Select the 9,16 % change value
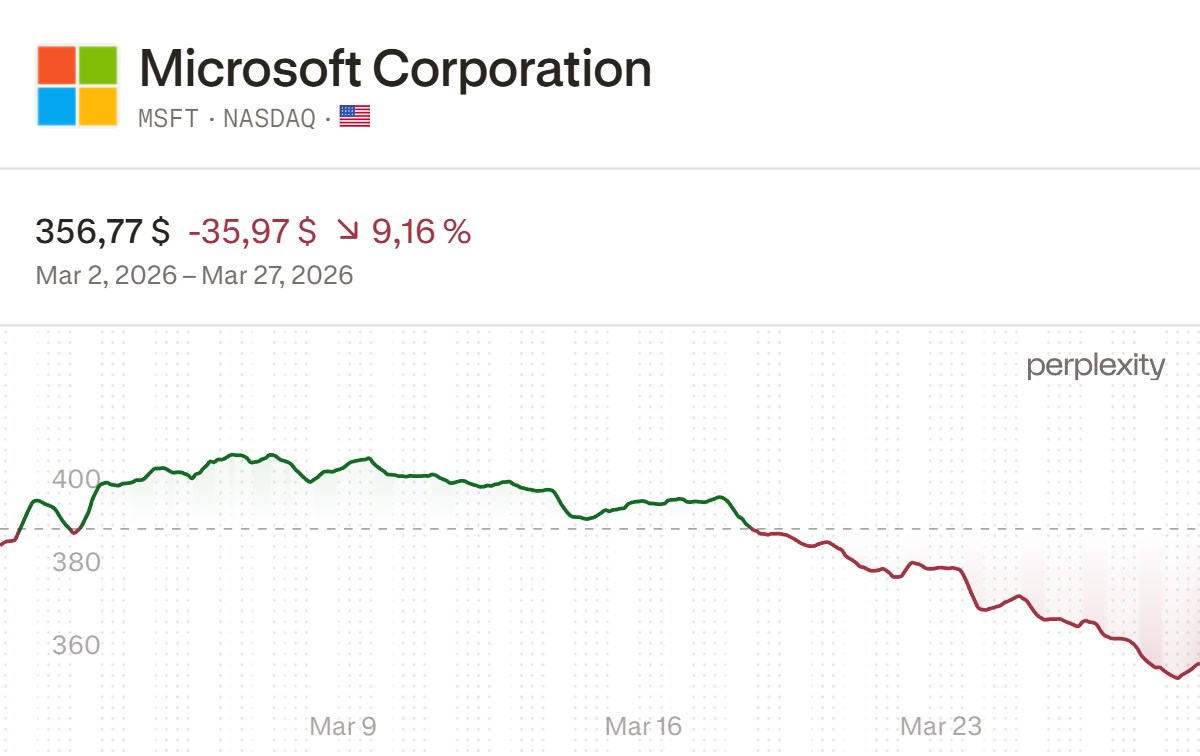1200x756 pixels. 421,232
